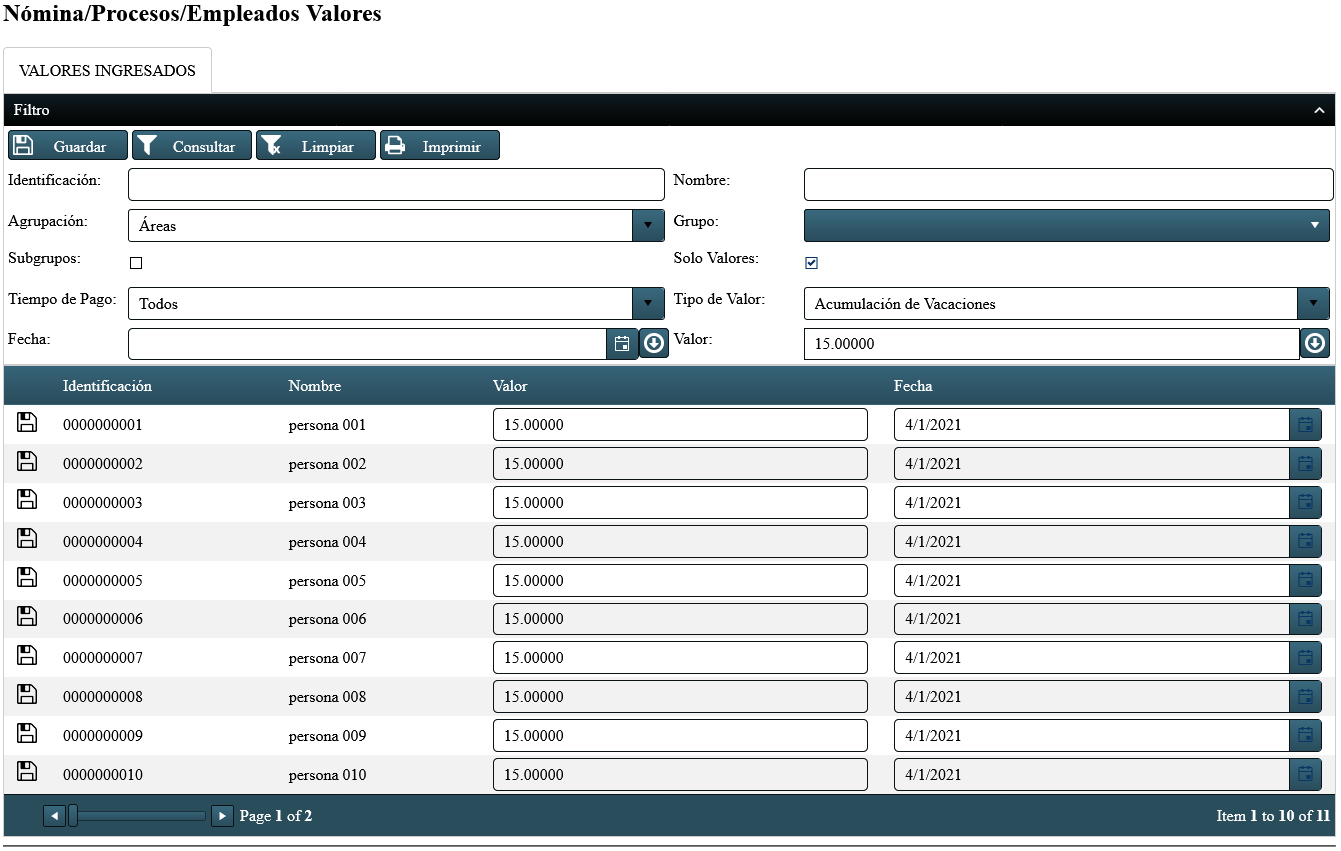Click the filter Valor field with 15.00000
The width and height of the screenshot is (1341, 851).
click(x=1052, y=344)
